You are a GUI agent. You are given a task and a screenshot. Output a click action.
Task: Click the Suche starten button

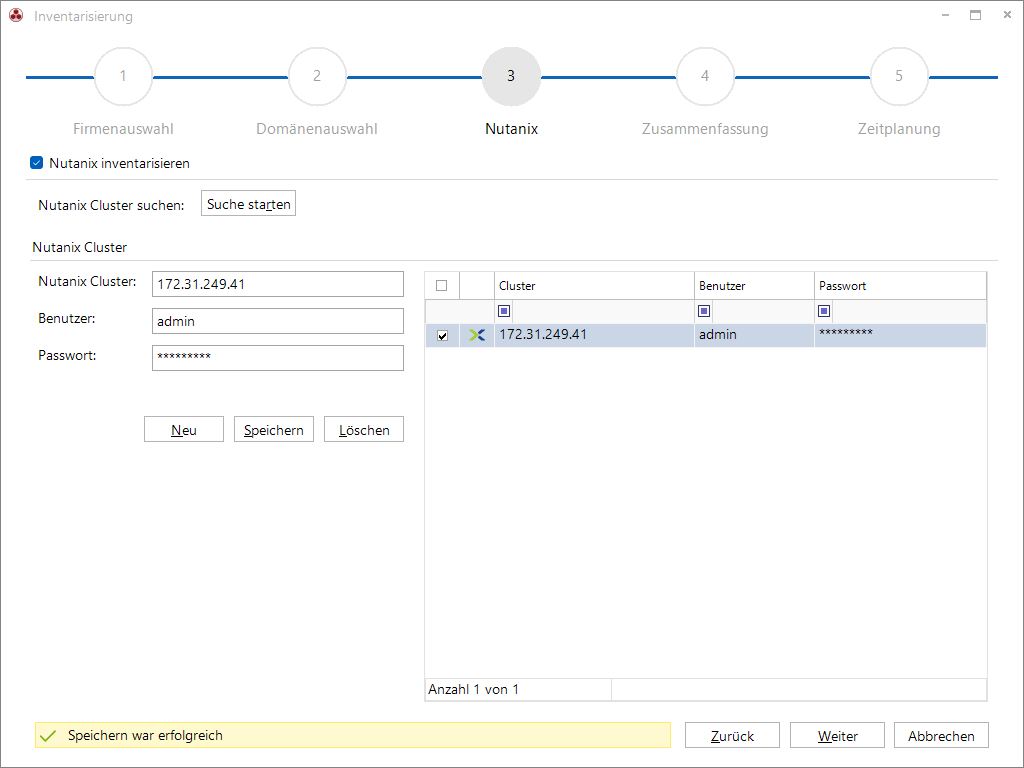pyautogui.click(x=248, y=204)
